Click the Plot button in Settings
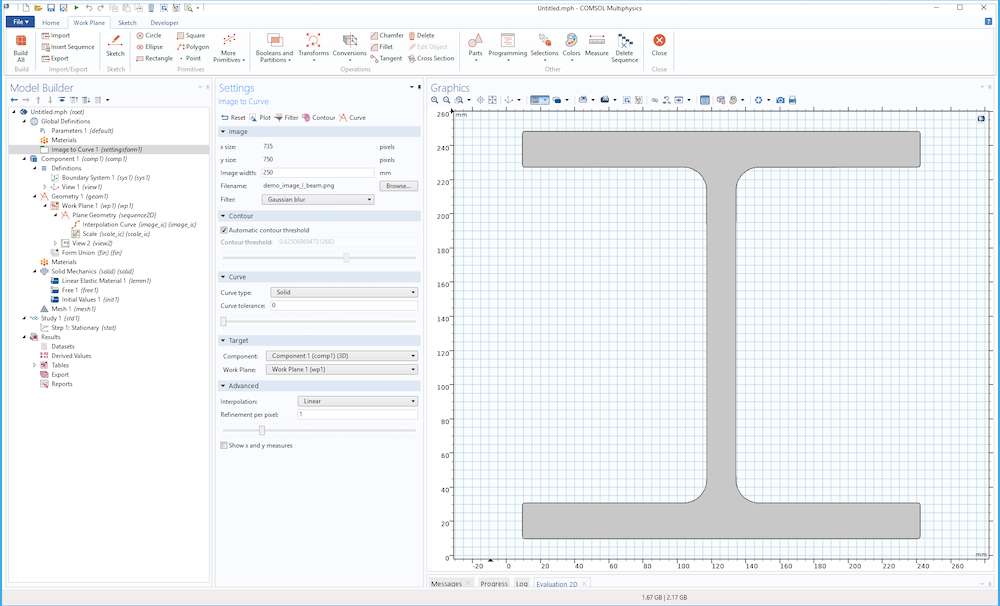Image resolution: width=1000 pixels, height=606 pixels. click(260, 117)
